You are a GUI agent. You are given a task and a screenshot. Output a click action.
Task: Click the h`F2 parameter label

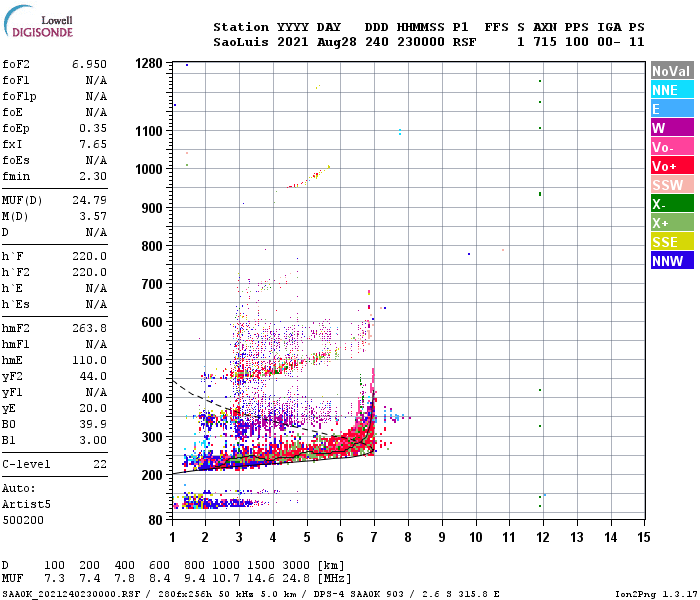[x=16, y=272]
